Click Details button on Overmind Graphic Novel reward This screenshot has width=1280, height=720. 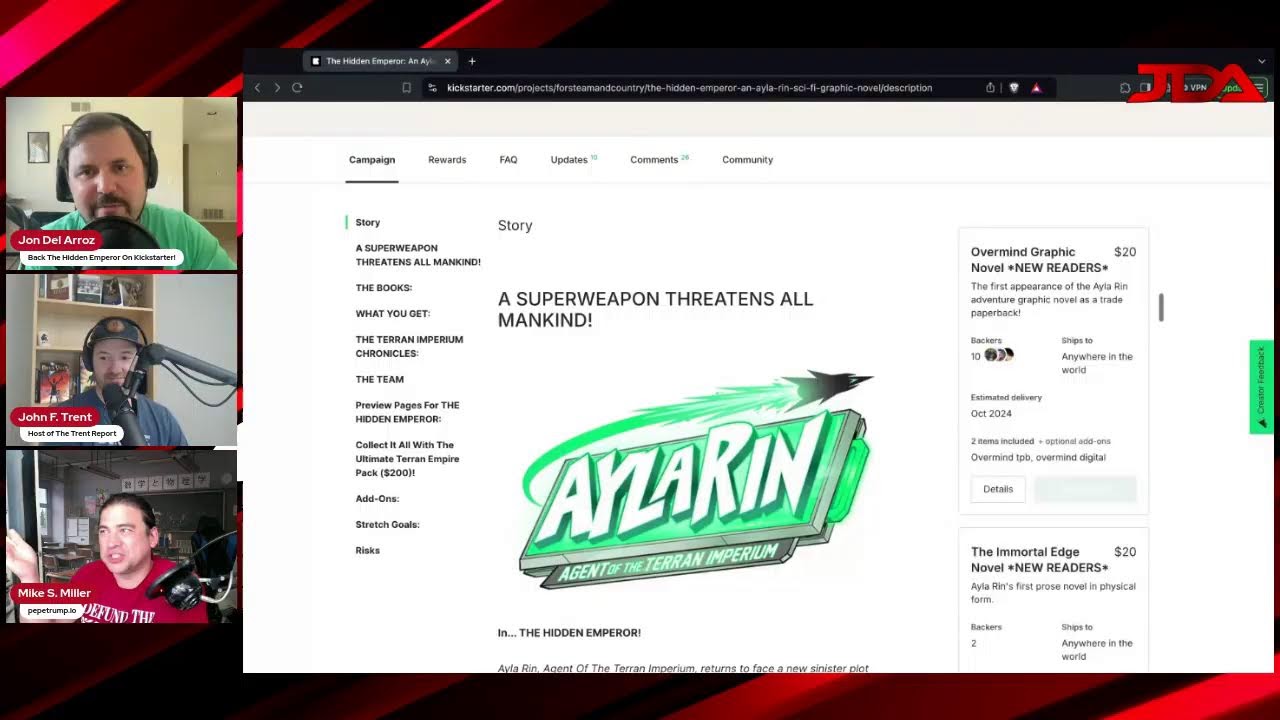998,489
